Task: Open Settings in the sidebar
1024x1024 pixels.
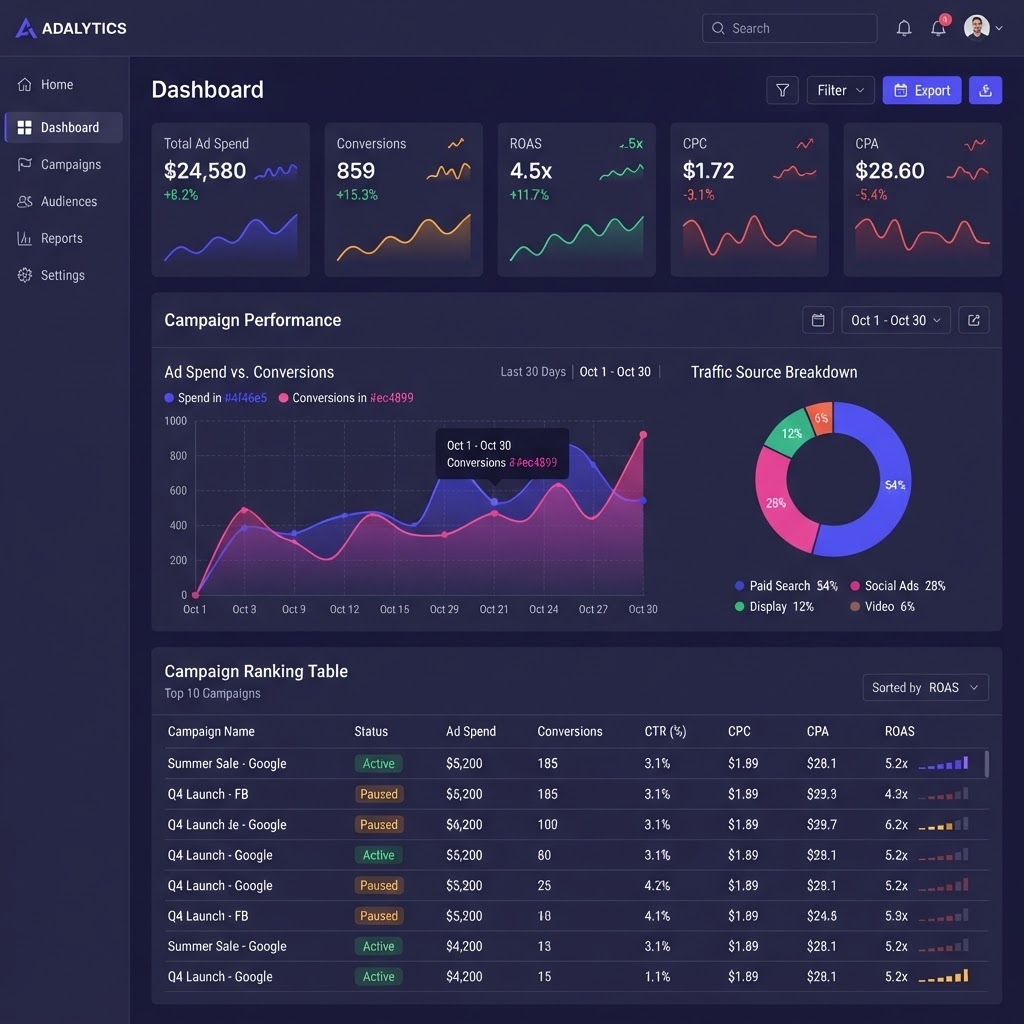Action: click(63, 275)
